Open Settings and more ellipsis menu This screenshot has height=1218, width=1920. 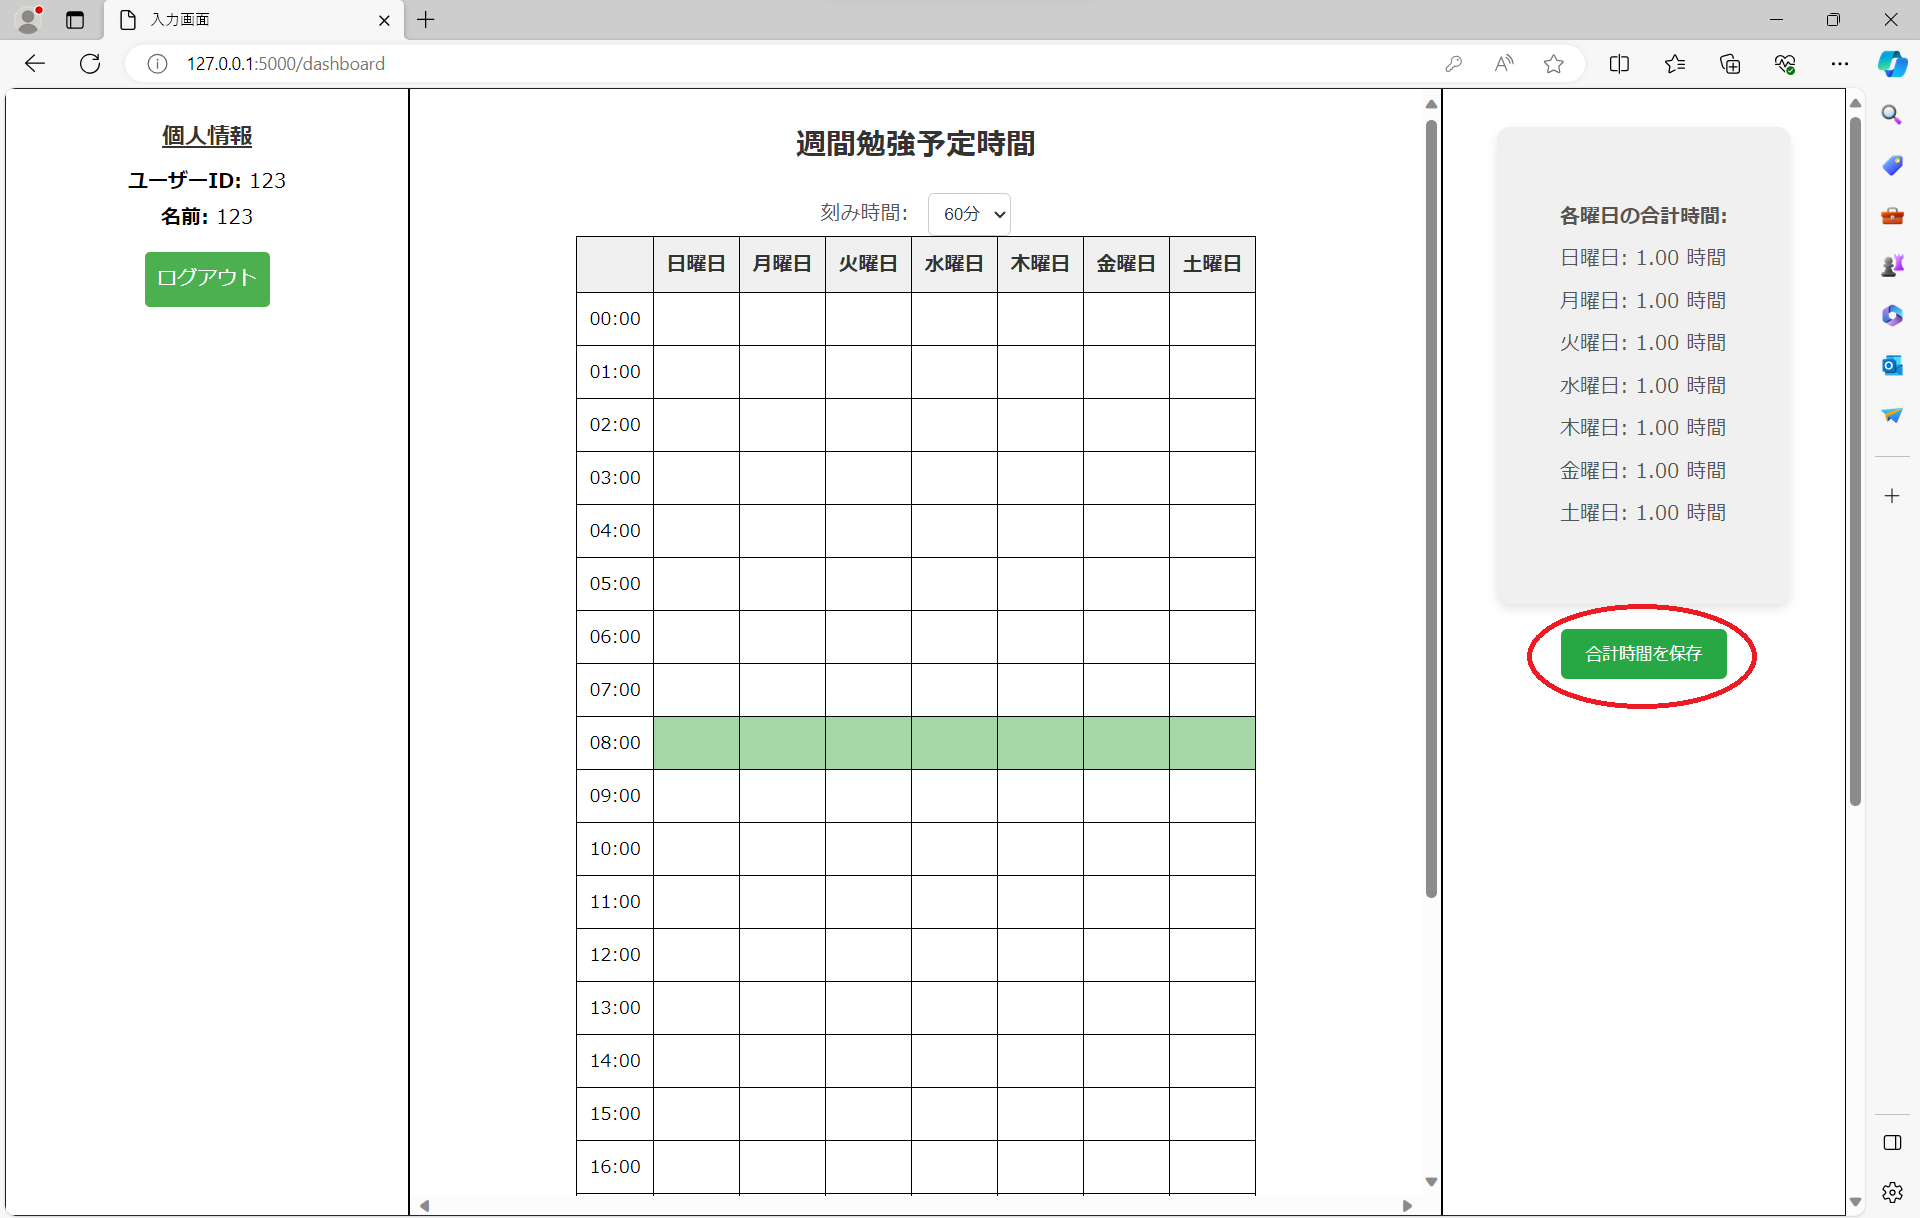(x=1839, y=64)
